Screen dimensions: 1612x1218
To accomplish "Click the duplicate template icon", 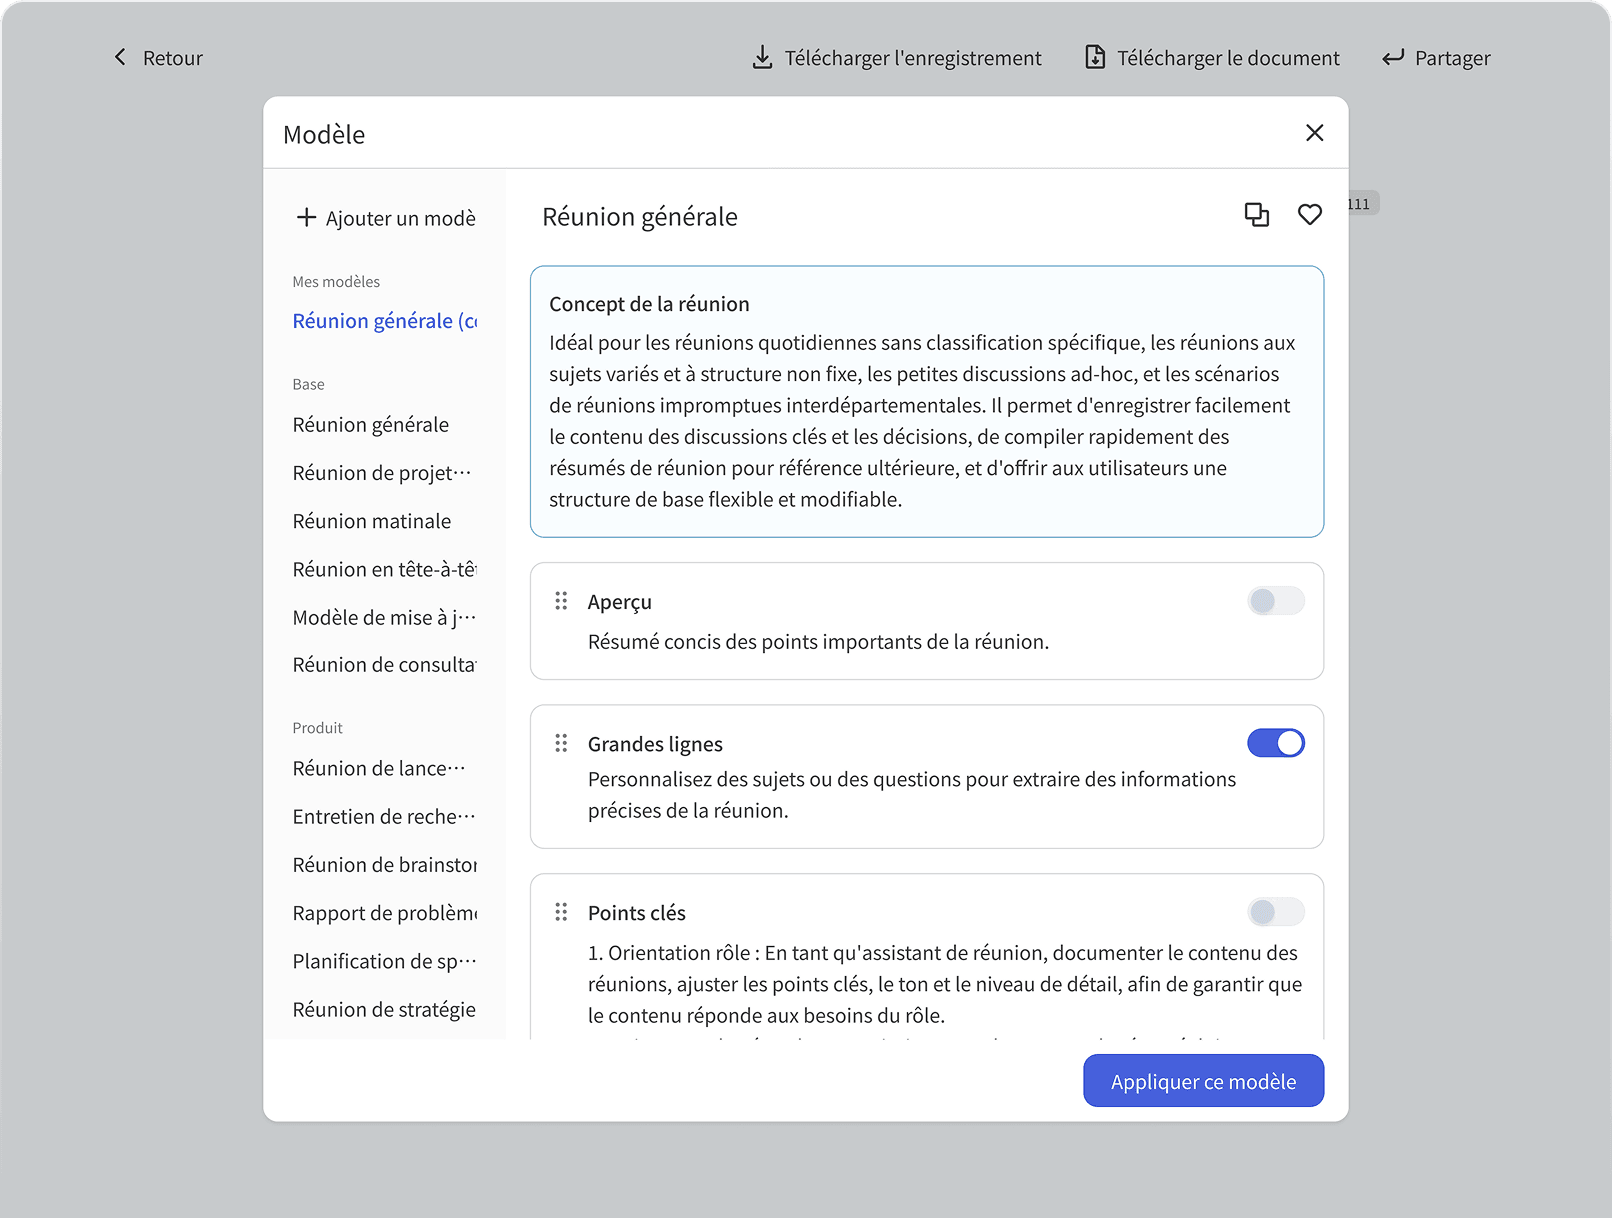I will [x=1257, y=214].
